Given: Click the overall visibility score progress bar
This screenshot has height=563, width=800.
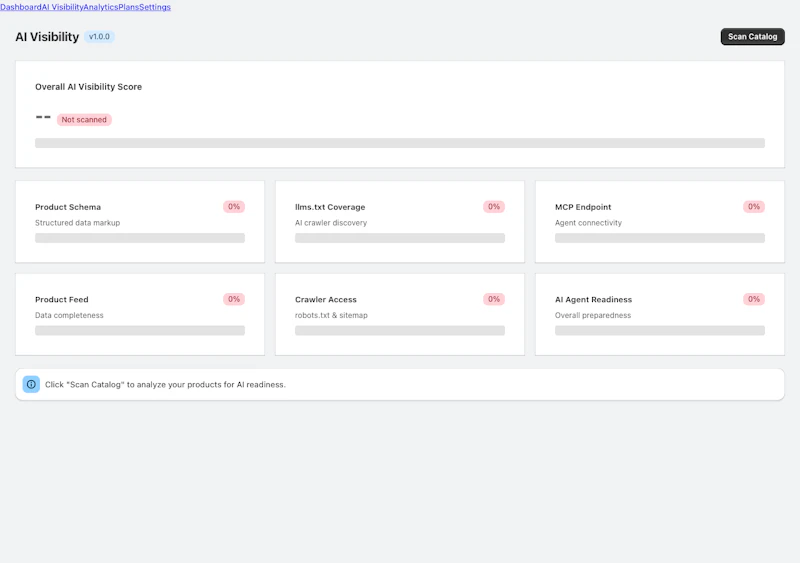Looking at the screenshot, I should pyautogui.click(x=399, y=143).
